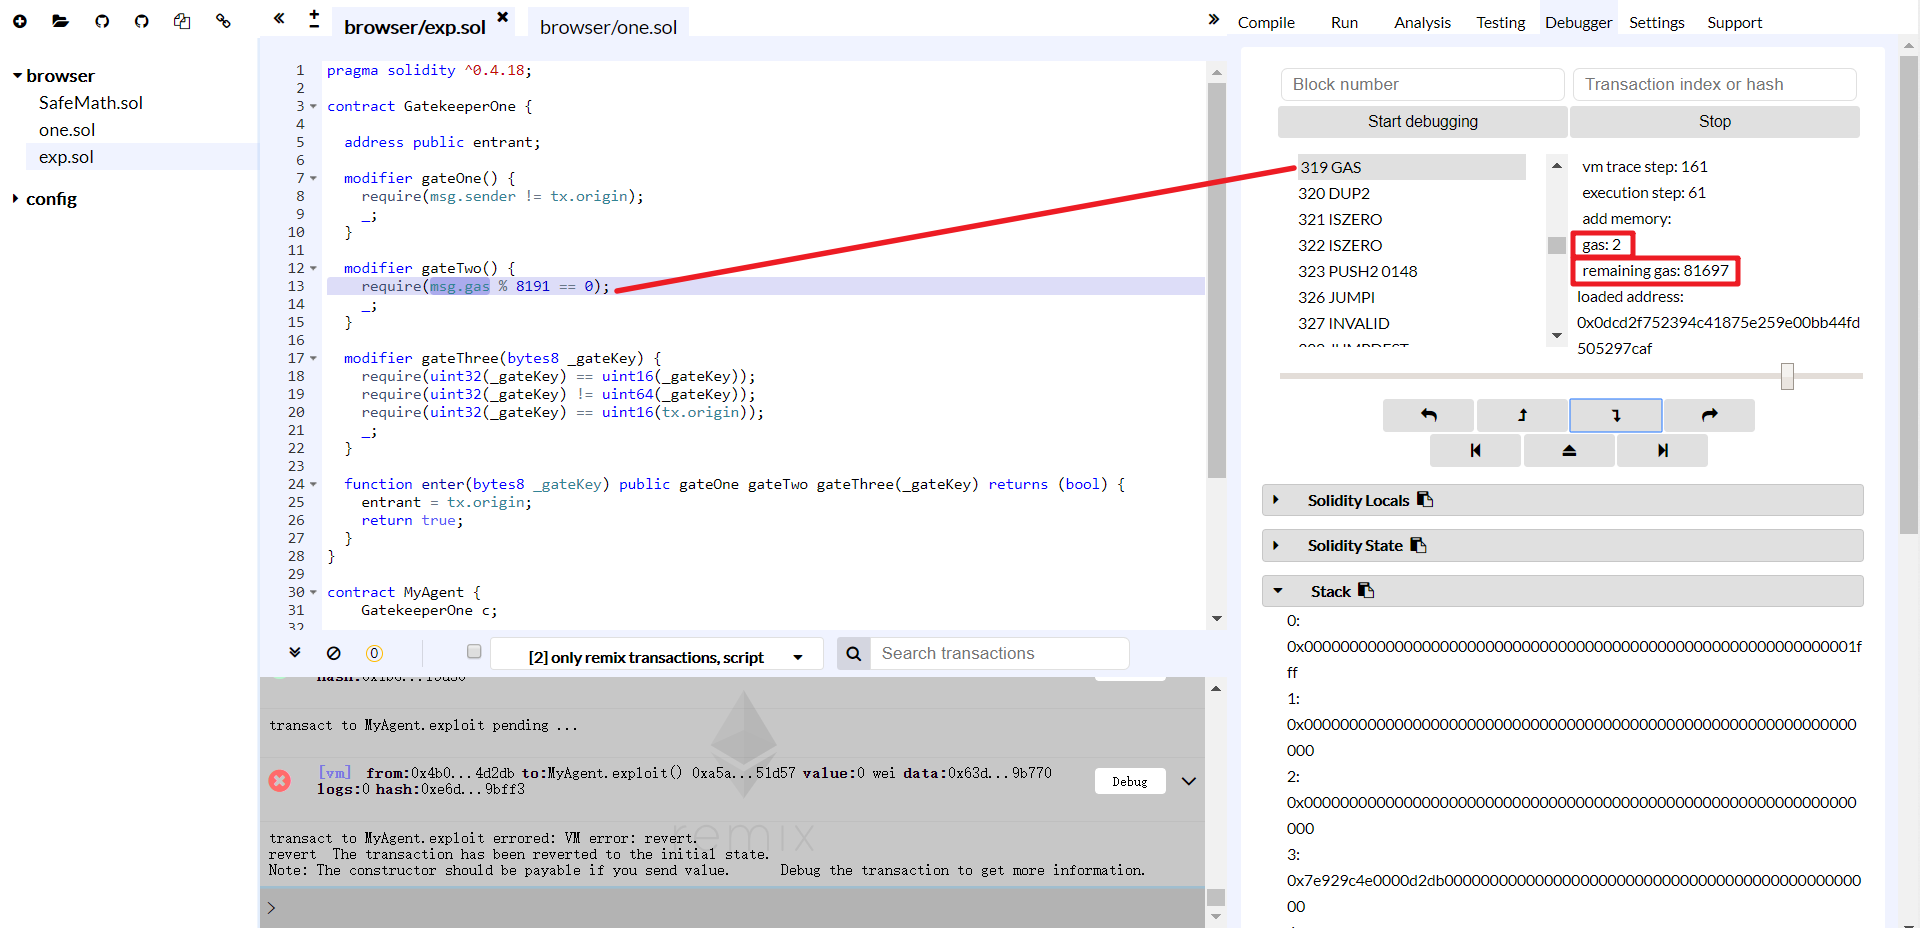Click the second GitHub icon
The width and height of the screenshot is (1920, 928).
click(142, 21)
